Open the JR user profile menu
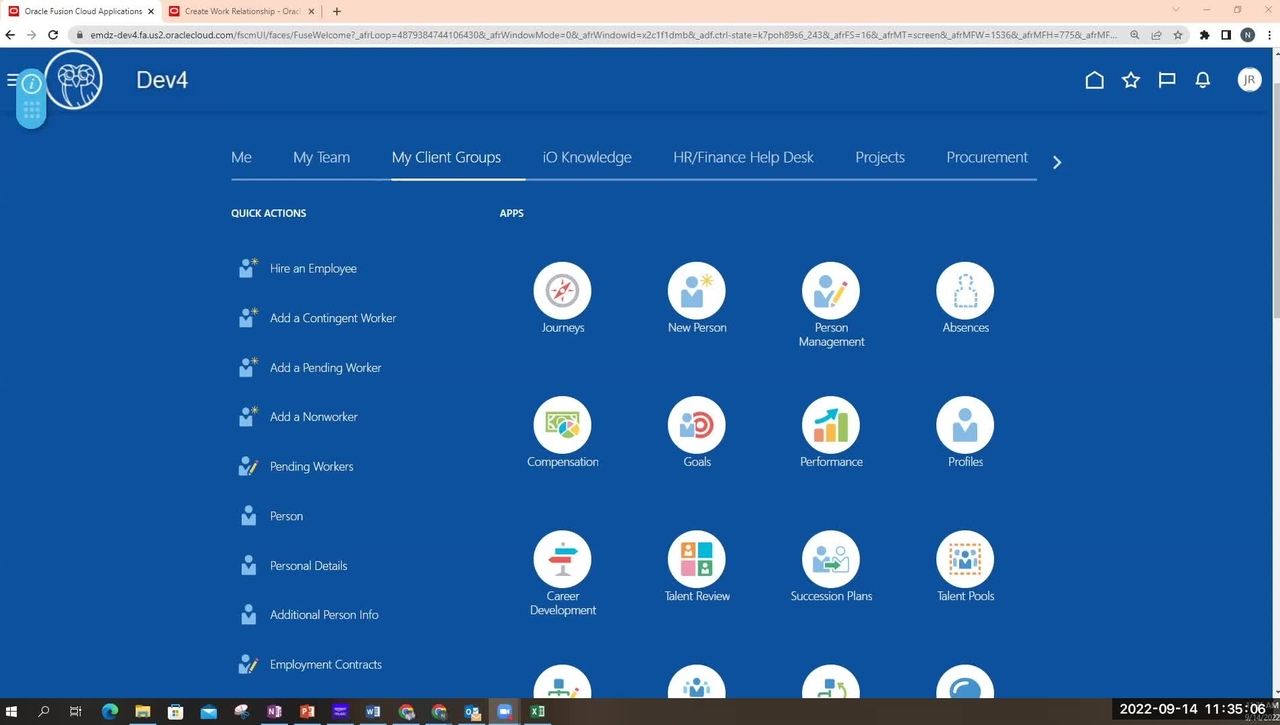 click(1249, 80)
